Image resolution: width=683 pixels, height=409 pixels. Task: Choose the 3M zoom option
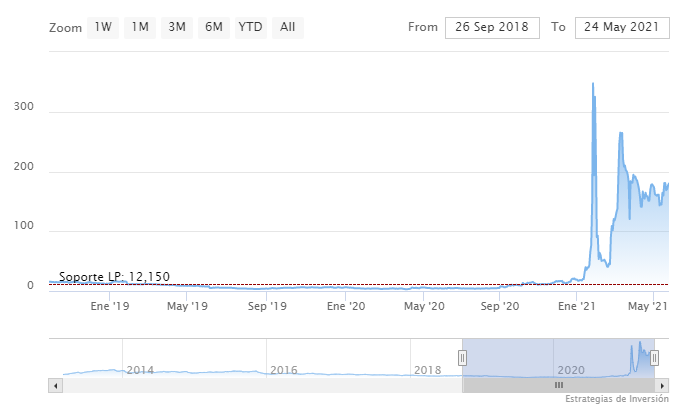click(x=177, y=27)
